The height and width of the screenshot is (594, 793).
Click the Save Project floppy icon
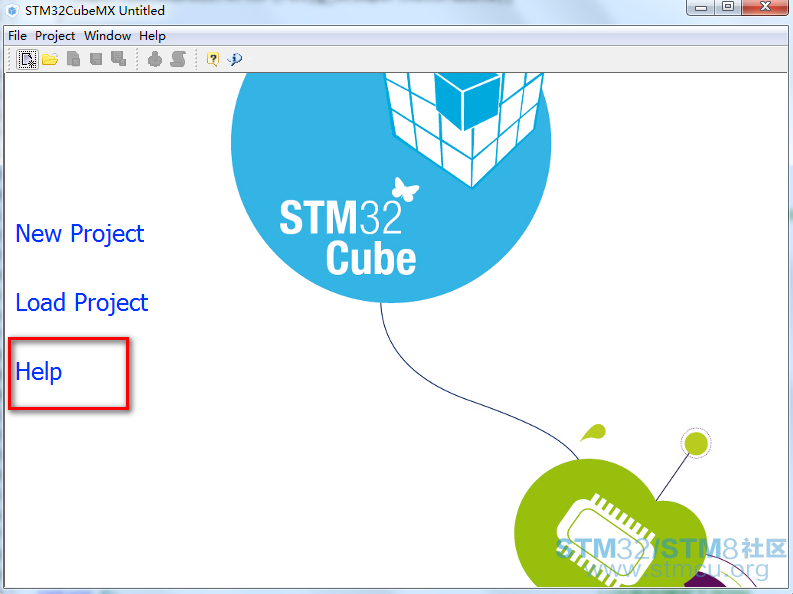coord(96,59)
